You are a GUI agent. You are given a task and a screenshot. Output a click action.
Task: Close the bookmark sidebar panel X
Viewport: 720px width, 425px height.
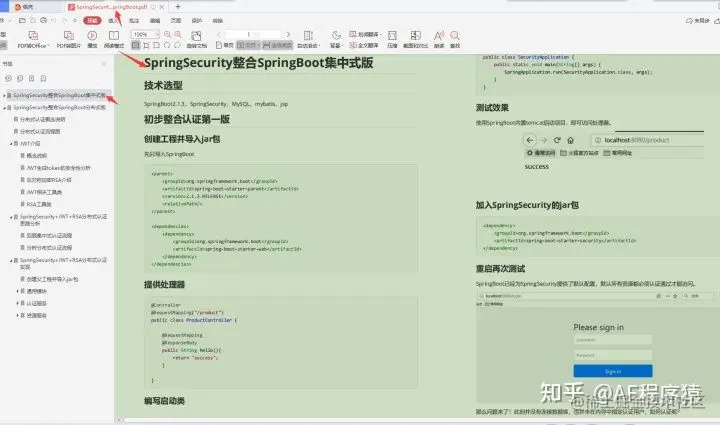[x=104, y=64]
